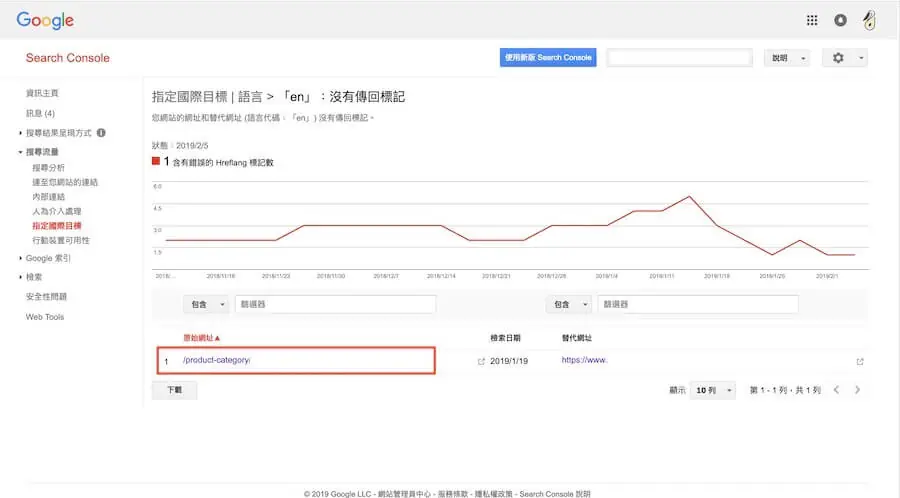900x498 pixels.
Task: Open 搜尋分析 in the sidebar
Action: [48, 168]
